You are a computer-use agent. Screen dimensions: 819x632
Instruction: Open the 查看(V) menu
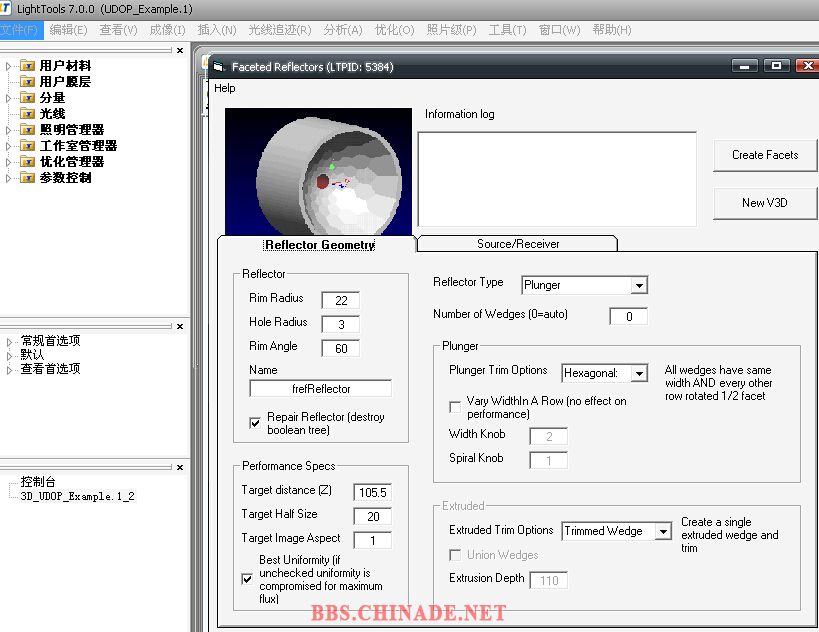119,30
